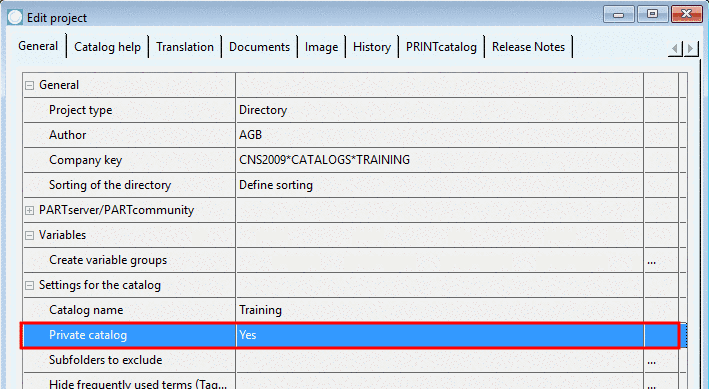Image resolution: width=709 pixels, height=389 pixels.
Task: Open the Catalog help tab
Action: [x=108, y=47]
